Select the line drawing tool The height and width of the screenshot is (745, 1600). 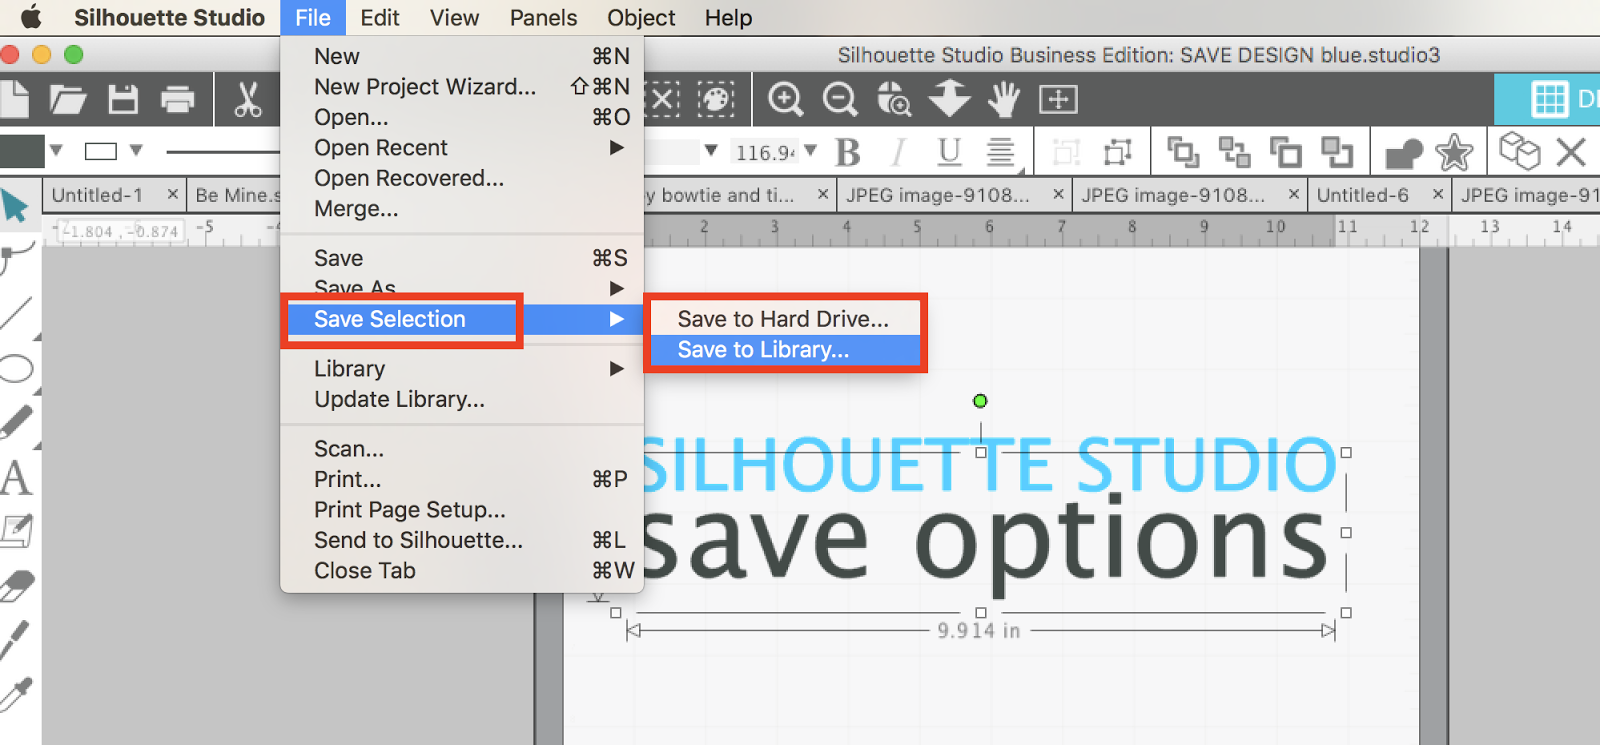(17, 313)
